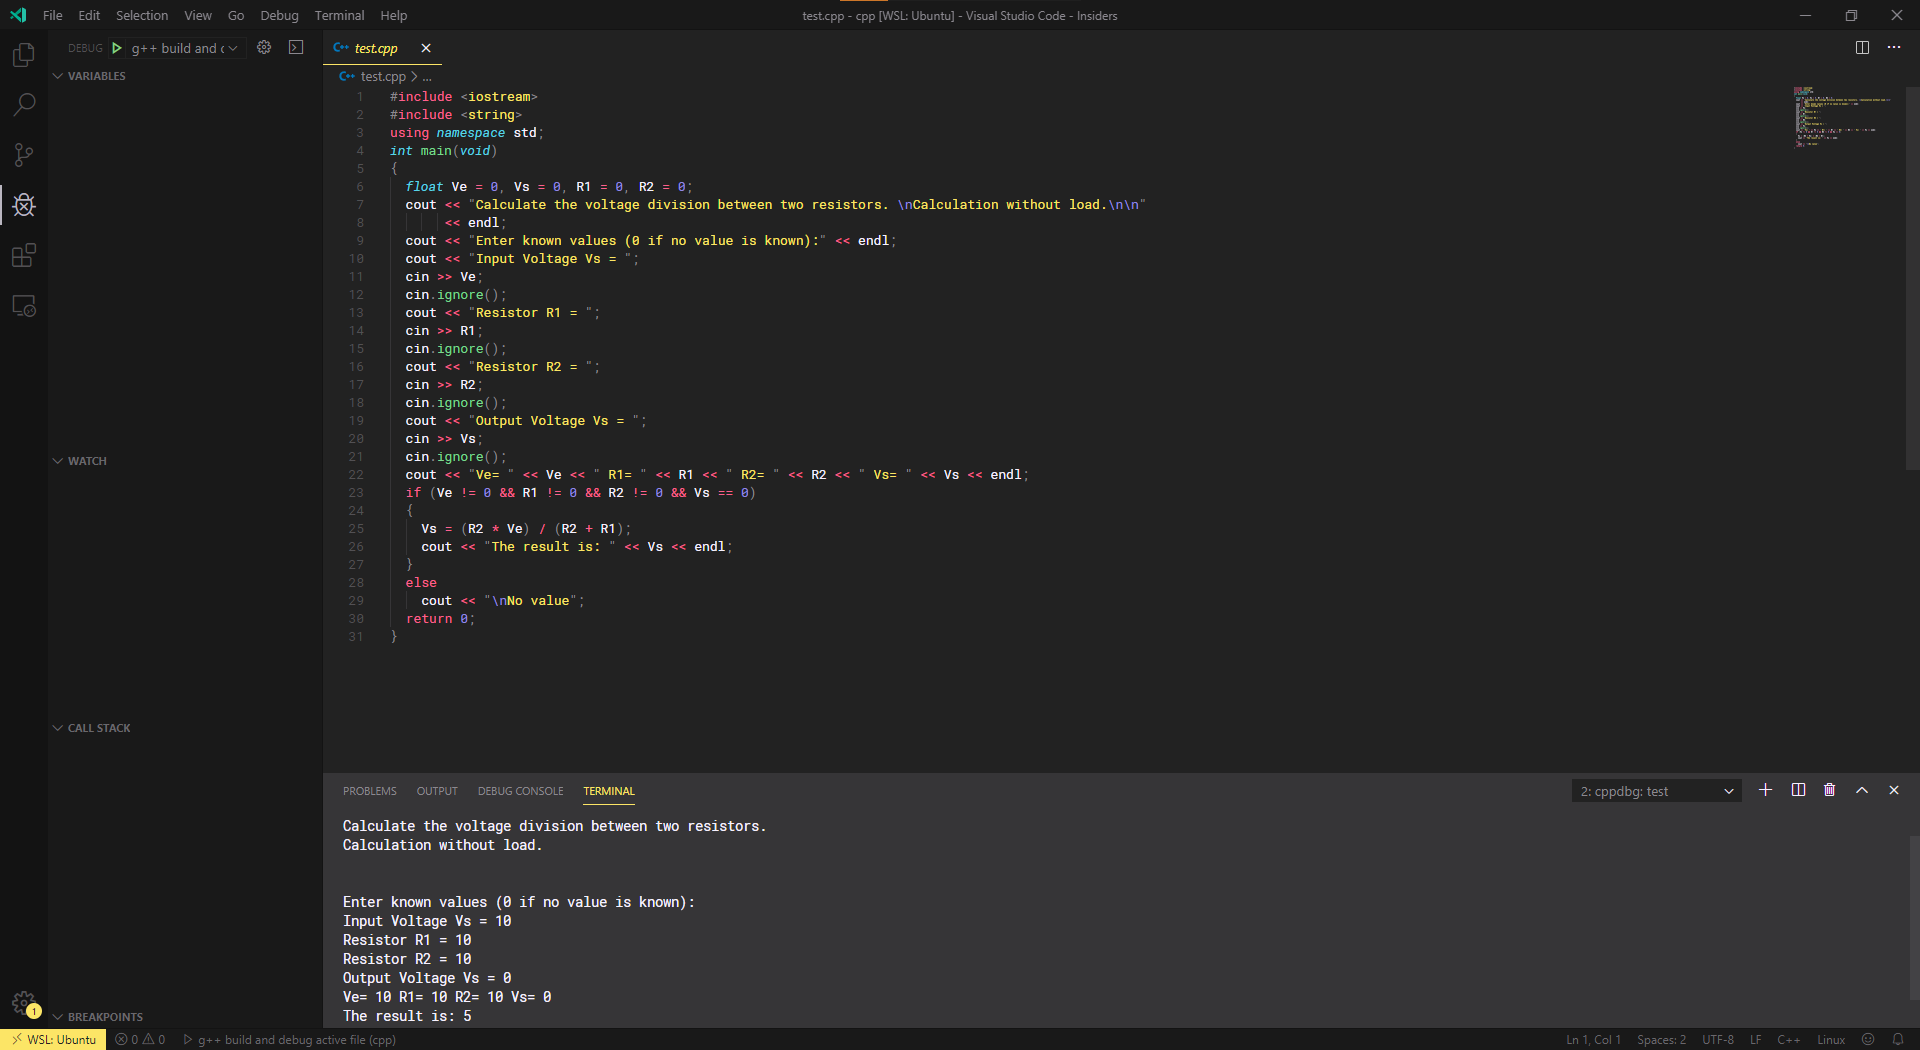Kill the active terminal with trash icon
Viewport: 1920px width, 1050px height.
[1829, 790]
